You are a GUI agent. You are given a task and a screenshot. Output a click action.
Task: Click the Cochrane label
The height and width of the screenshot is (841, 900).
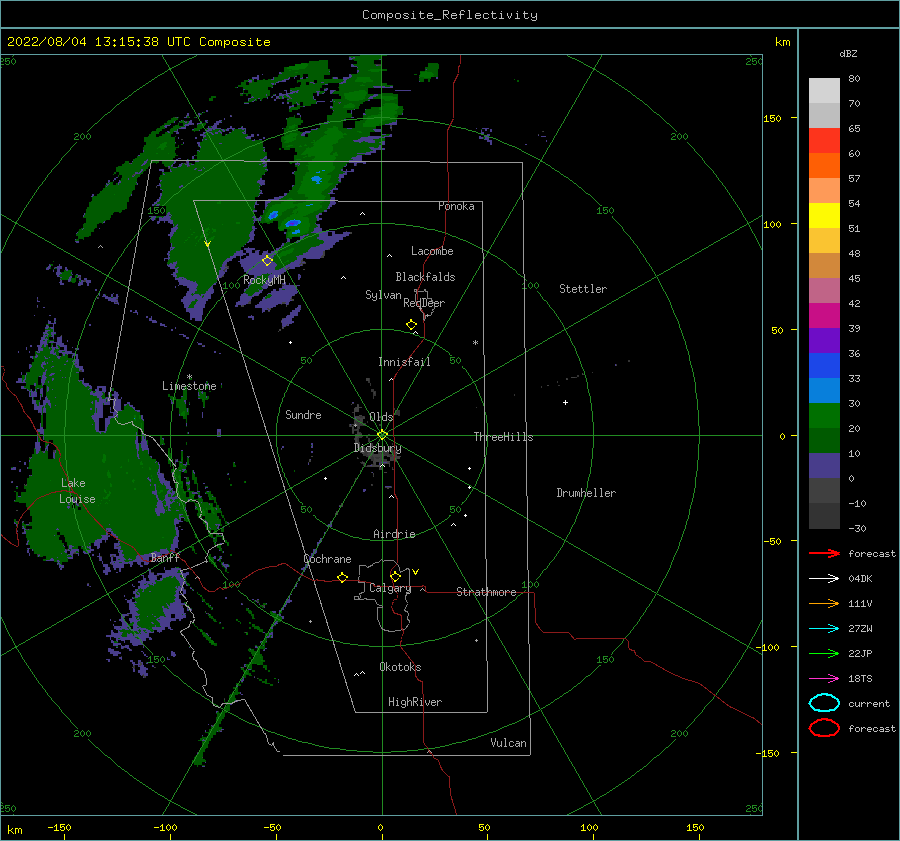tap(327, 559)
